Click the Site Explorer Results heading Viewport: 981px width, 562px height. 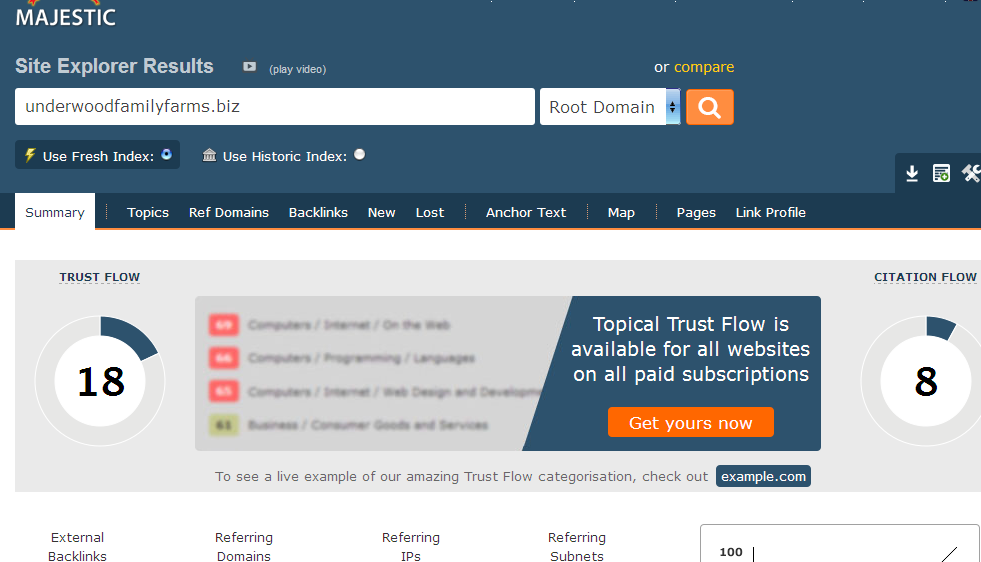point(114,66)
